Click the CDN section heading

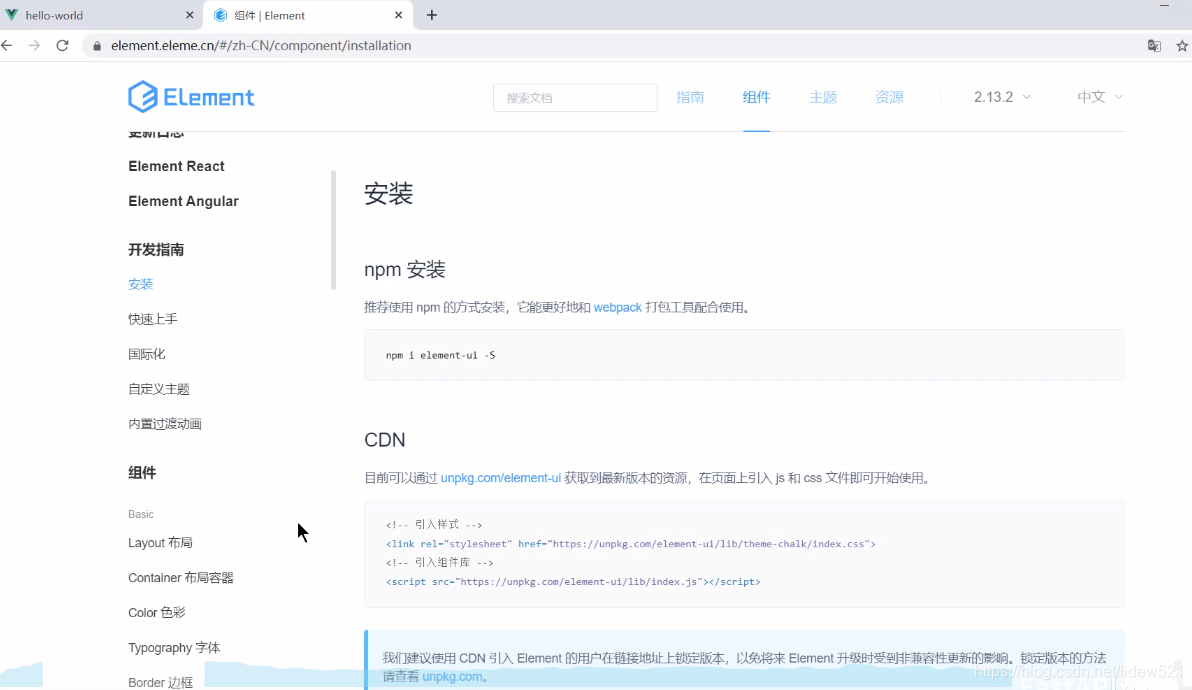tap(385, 440)
